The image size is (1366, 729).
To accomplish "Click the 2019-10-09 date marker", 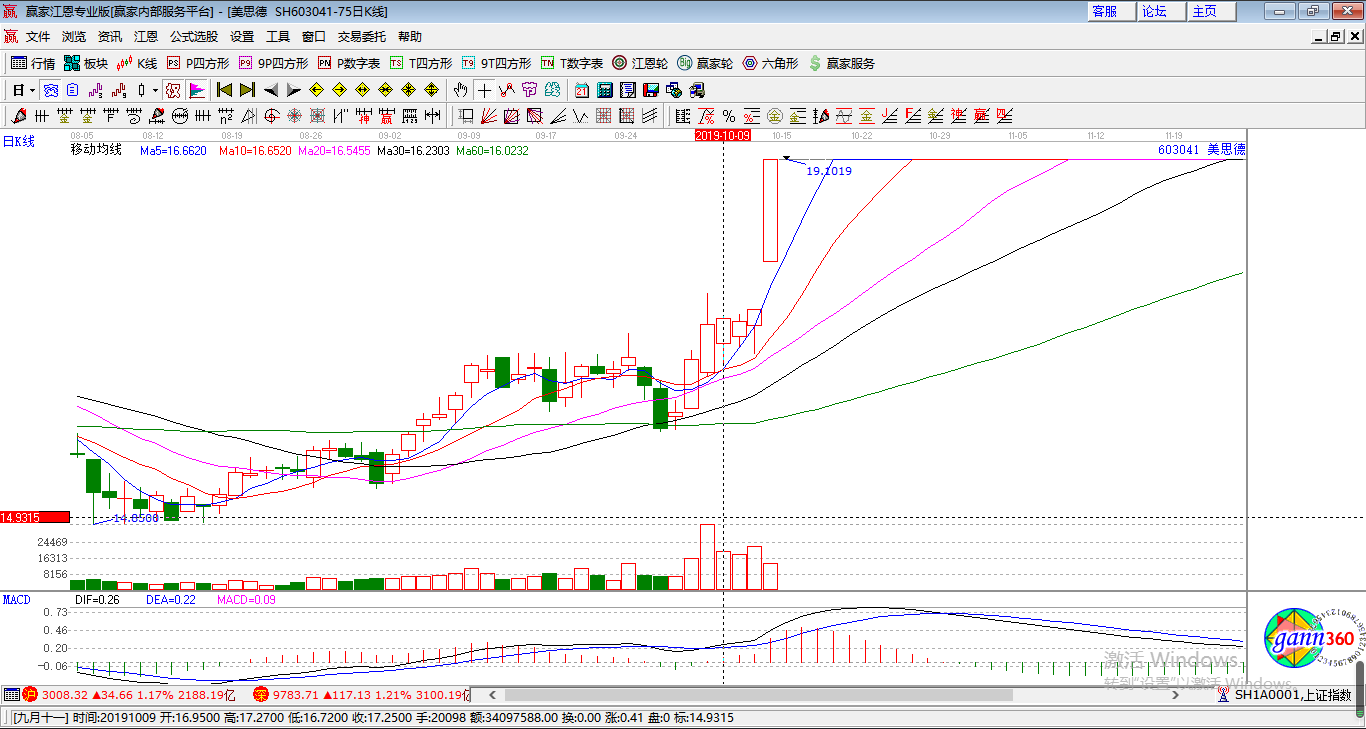I will [x=723, y=135].
